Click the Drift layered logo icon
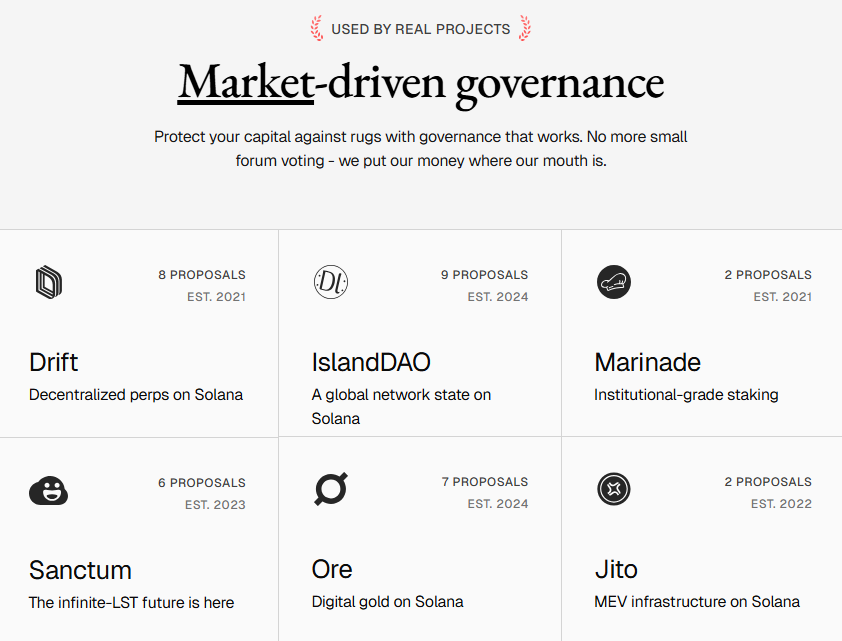This screenshot has height=641, width=842. pos(49,282)
